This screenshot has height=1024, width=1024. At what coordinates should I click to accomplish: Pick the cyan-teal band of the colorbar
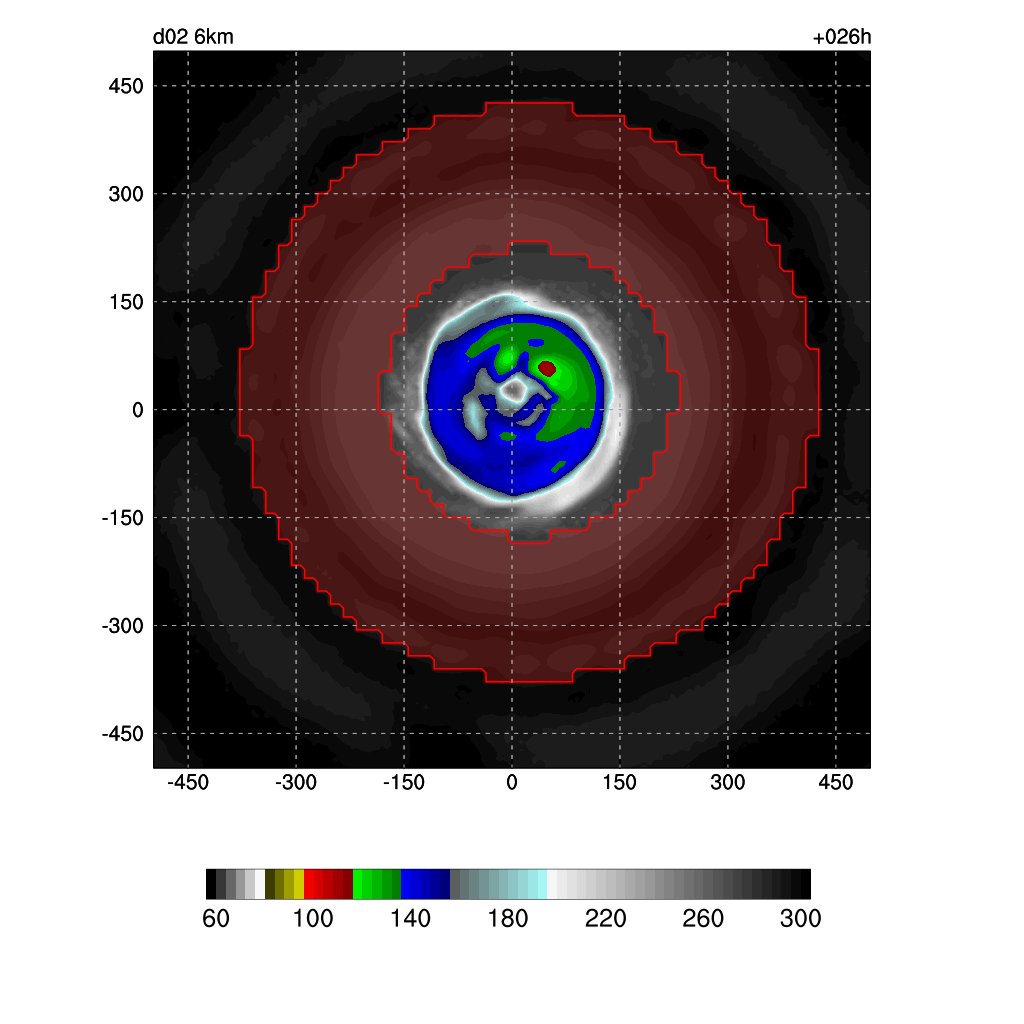[498, 884]
